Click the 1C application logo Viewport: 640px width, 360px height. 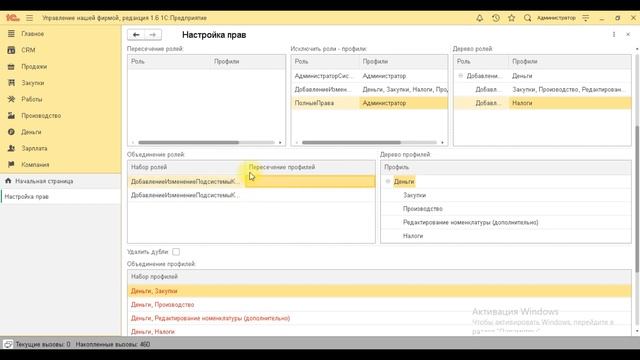click(x=12, y=18)
